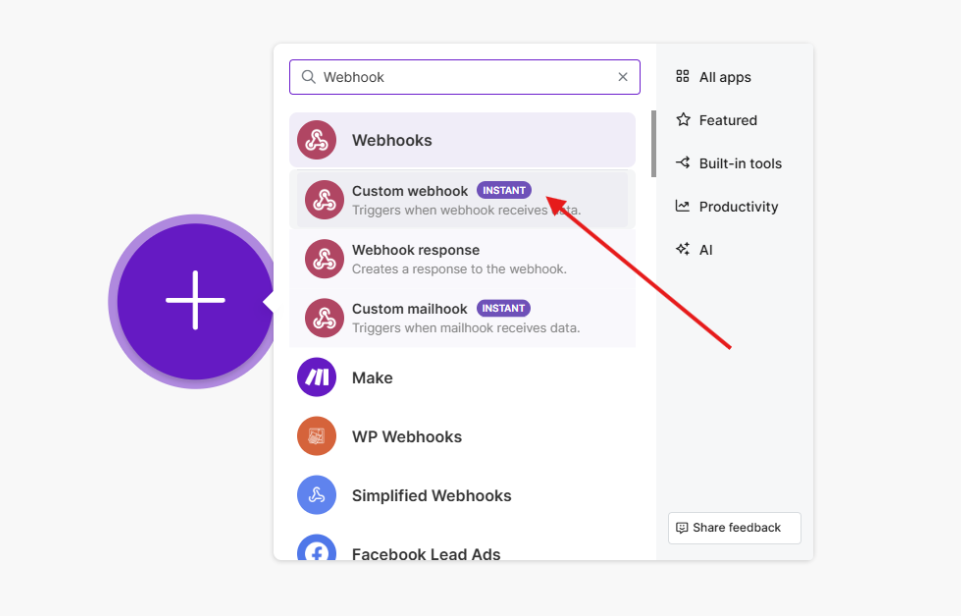Choose the WP Webhooks orange icon
The height and width of the screenshot is (616, 961).
click(317, 436)
